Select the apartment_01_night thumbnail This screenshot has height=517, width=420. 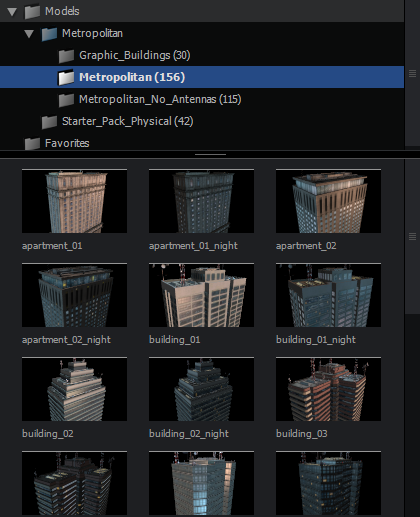(x=201, y=201)
